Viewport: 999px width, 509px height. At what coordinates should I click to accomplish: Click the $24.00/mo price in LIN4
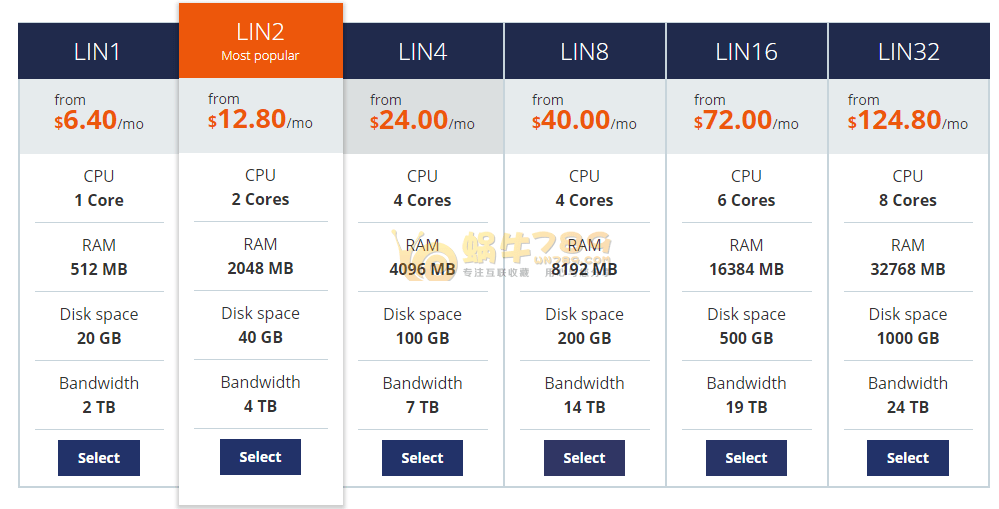(422, 120)
